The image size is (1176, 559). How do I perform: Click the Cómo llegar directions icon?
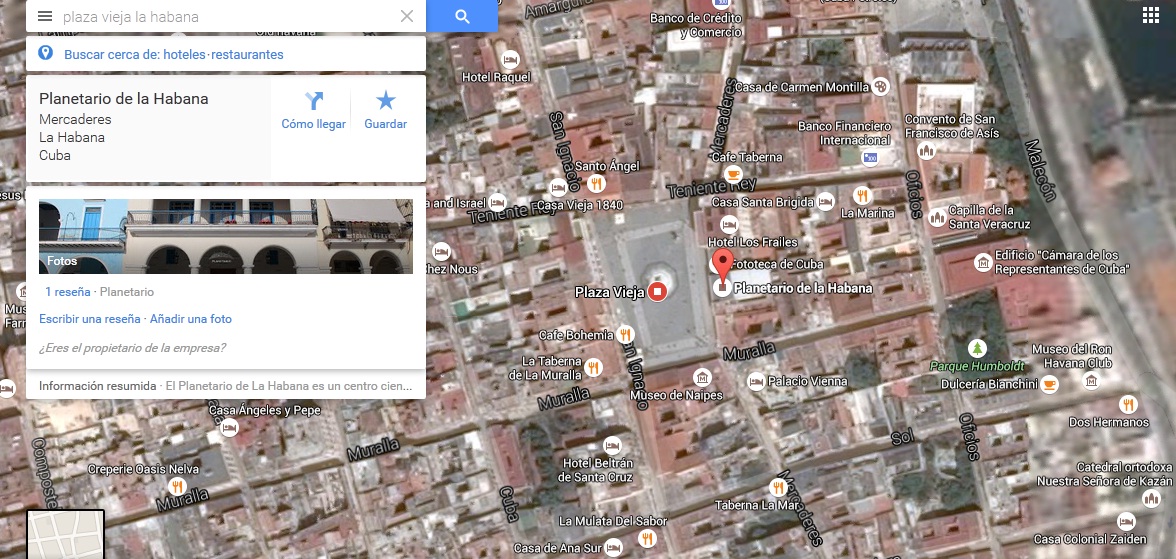314,101
